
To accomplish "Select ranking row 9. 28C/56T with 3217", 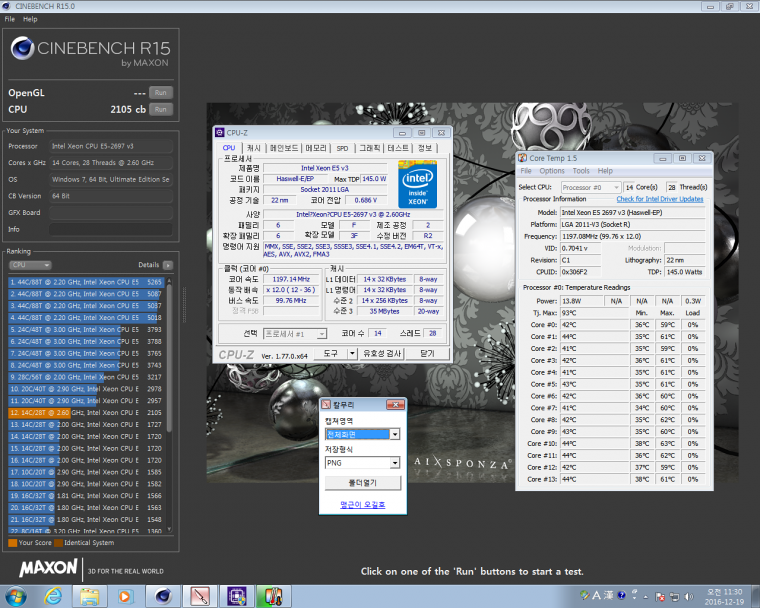I will point(86,377).
